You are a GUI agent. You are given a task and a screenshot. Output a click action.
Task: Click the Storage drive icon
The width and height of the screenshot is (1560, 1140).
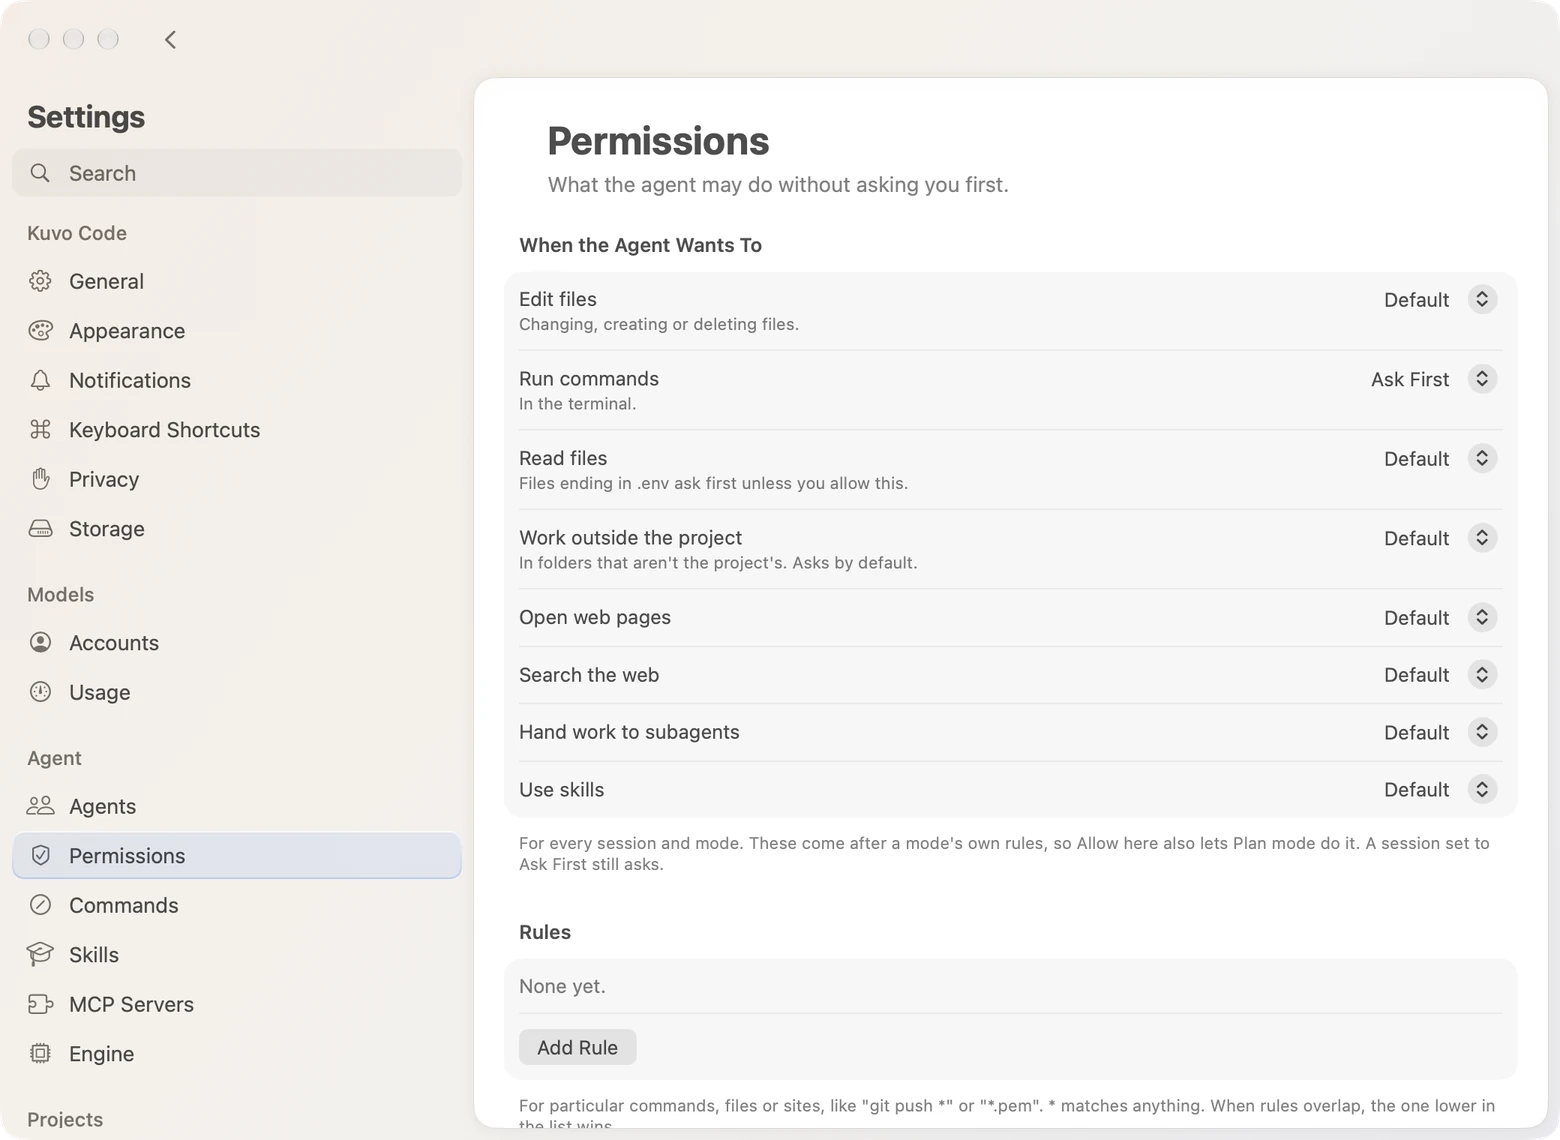(x=40, y=529)
